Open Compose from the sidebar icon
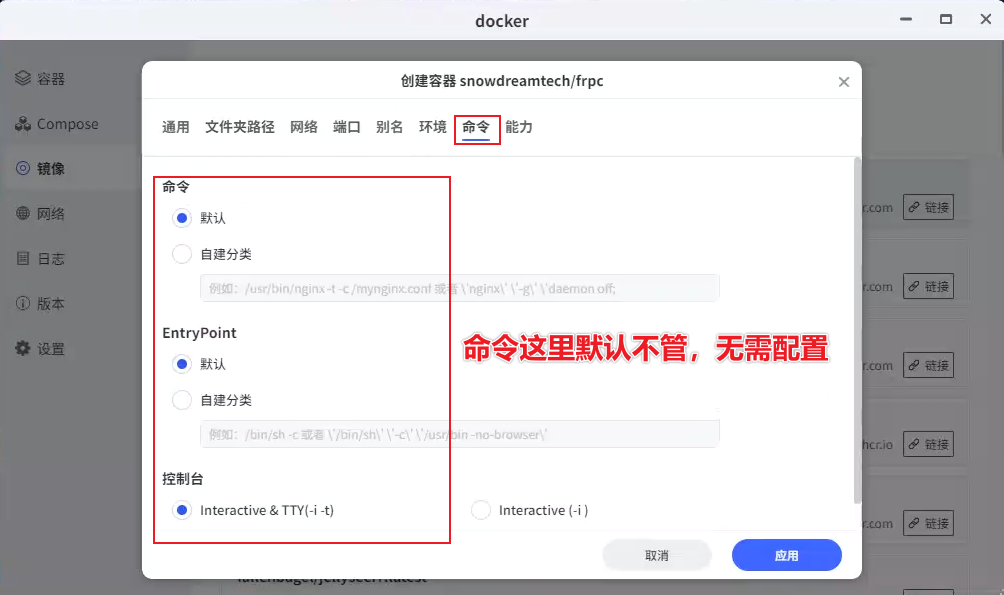This screenshot has height=595, width=1004. 23,124
